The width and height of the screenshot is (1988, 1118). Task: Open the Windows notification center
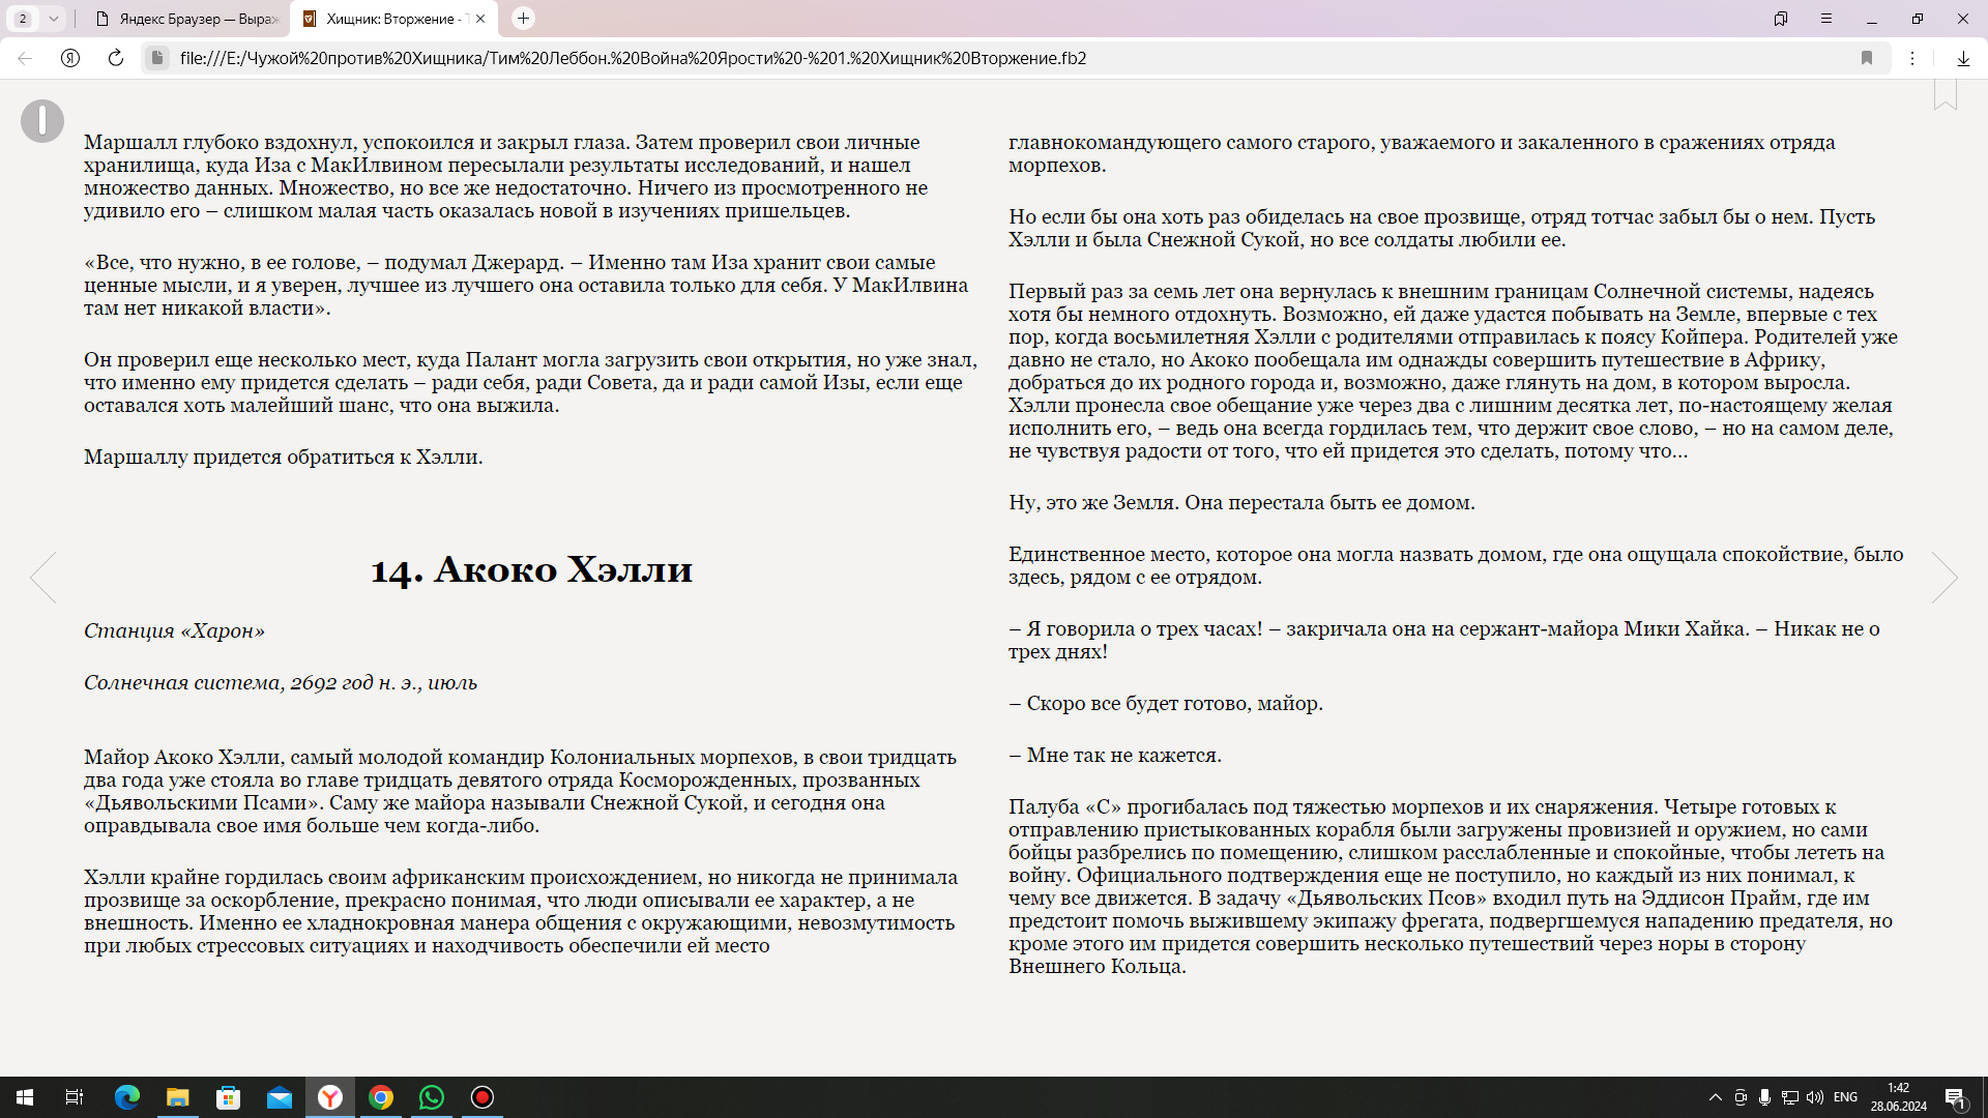(1957, 1097)
